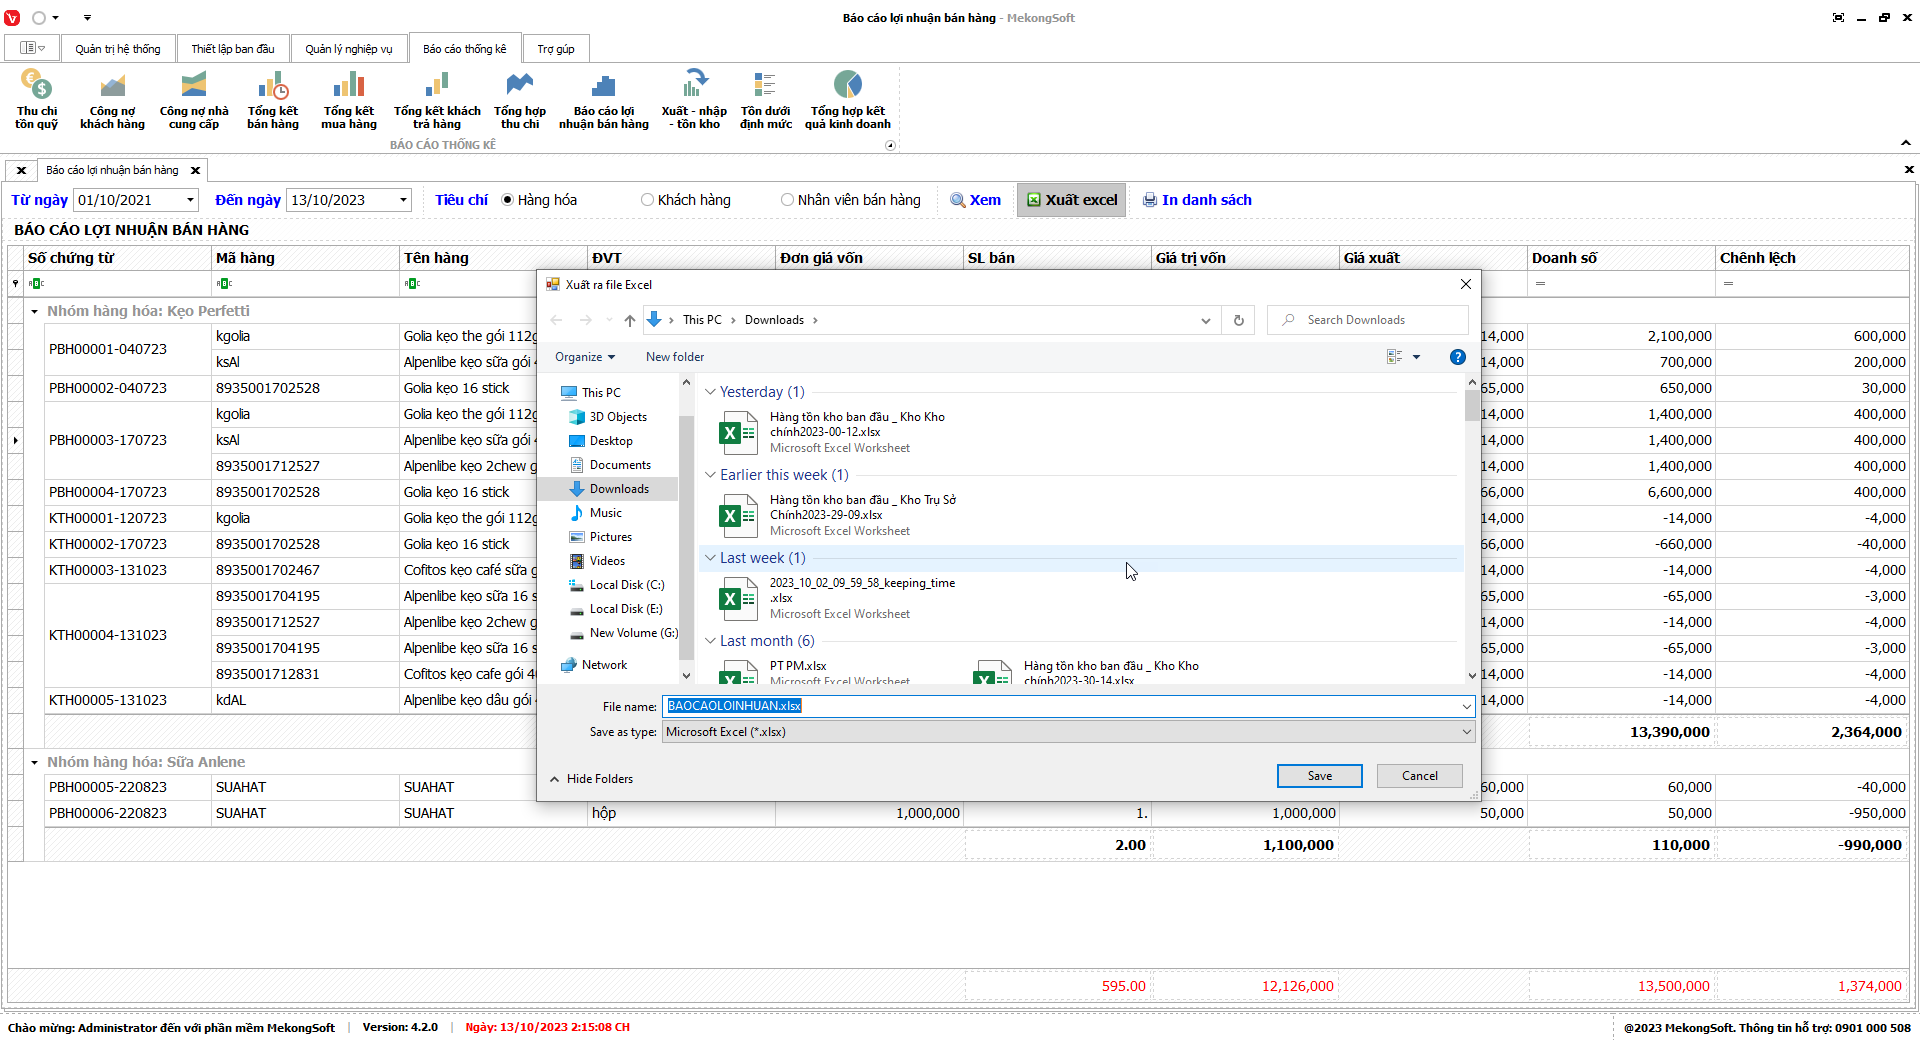
Task: Open the Tồn dưới định mức report
Action: click(765, 99)
